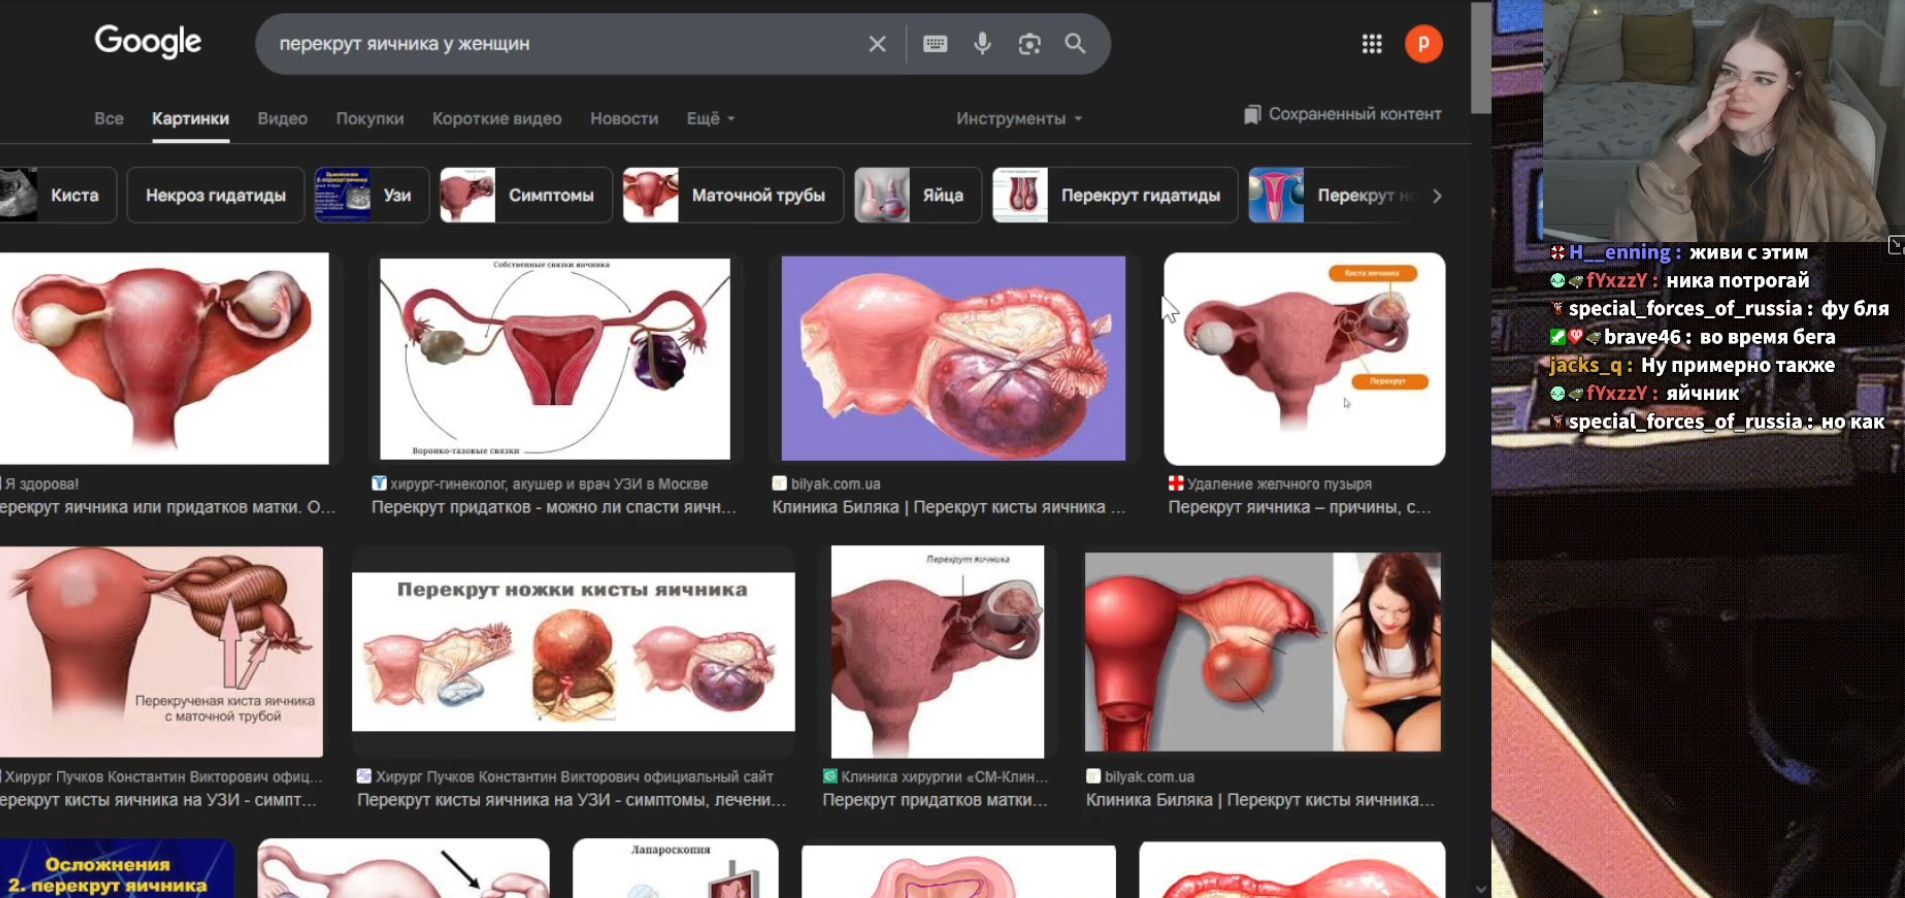Click chat username brave46
Screen dimensions: 1905x898
pyautogui.click(x=1642, y=337)
